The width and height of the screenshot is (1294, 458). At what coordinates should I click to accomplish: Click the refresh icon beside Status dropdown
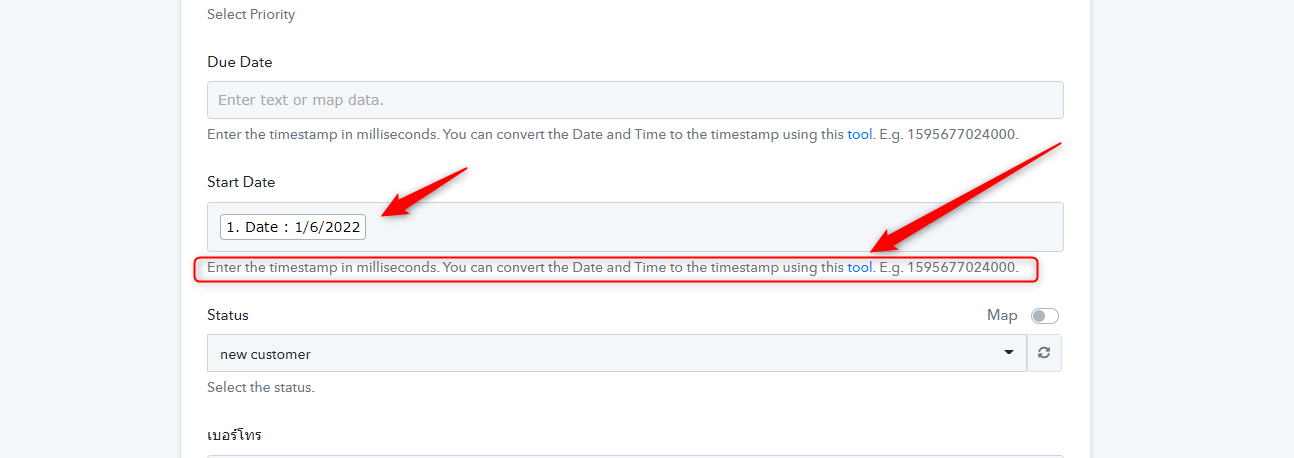(1044, 353)
